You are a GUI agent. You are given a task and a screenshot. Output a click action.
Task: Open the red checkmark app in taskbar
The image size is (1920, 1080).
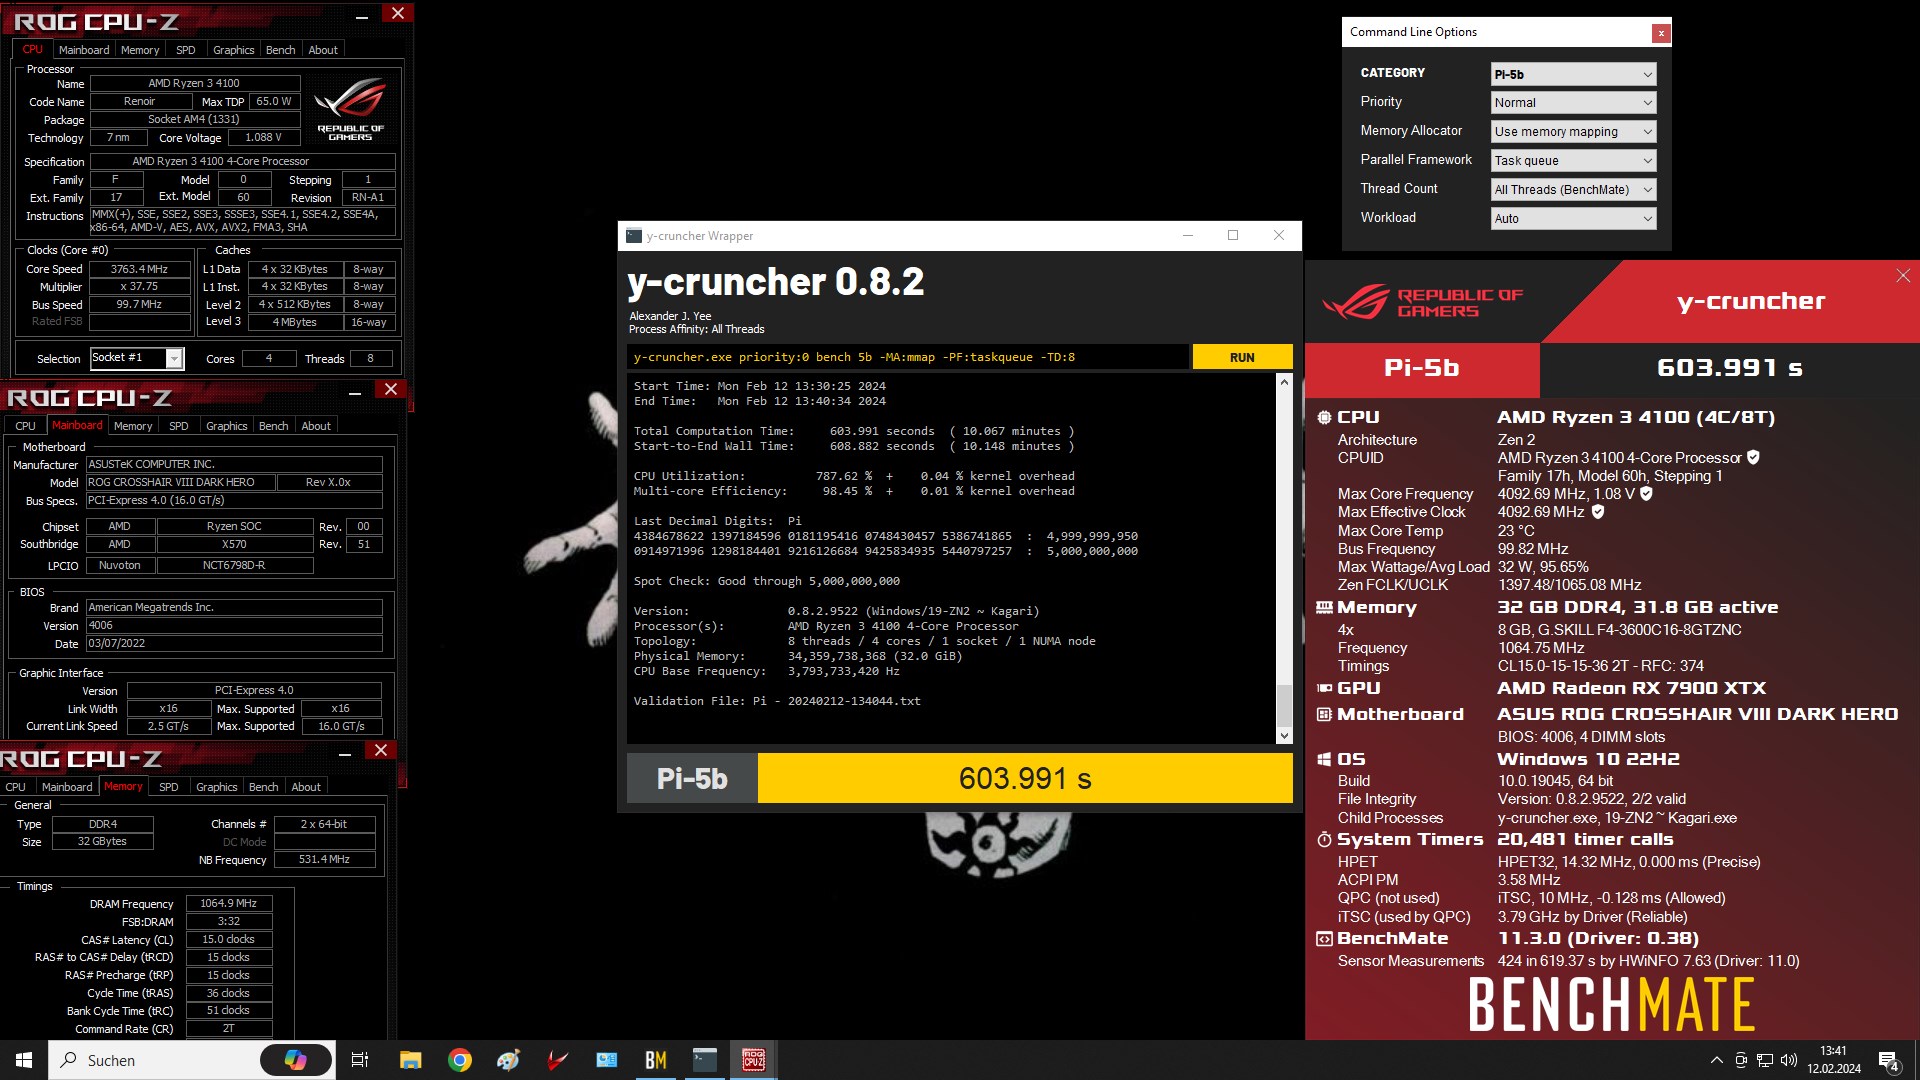pos(558,1060)
